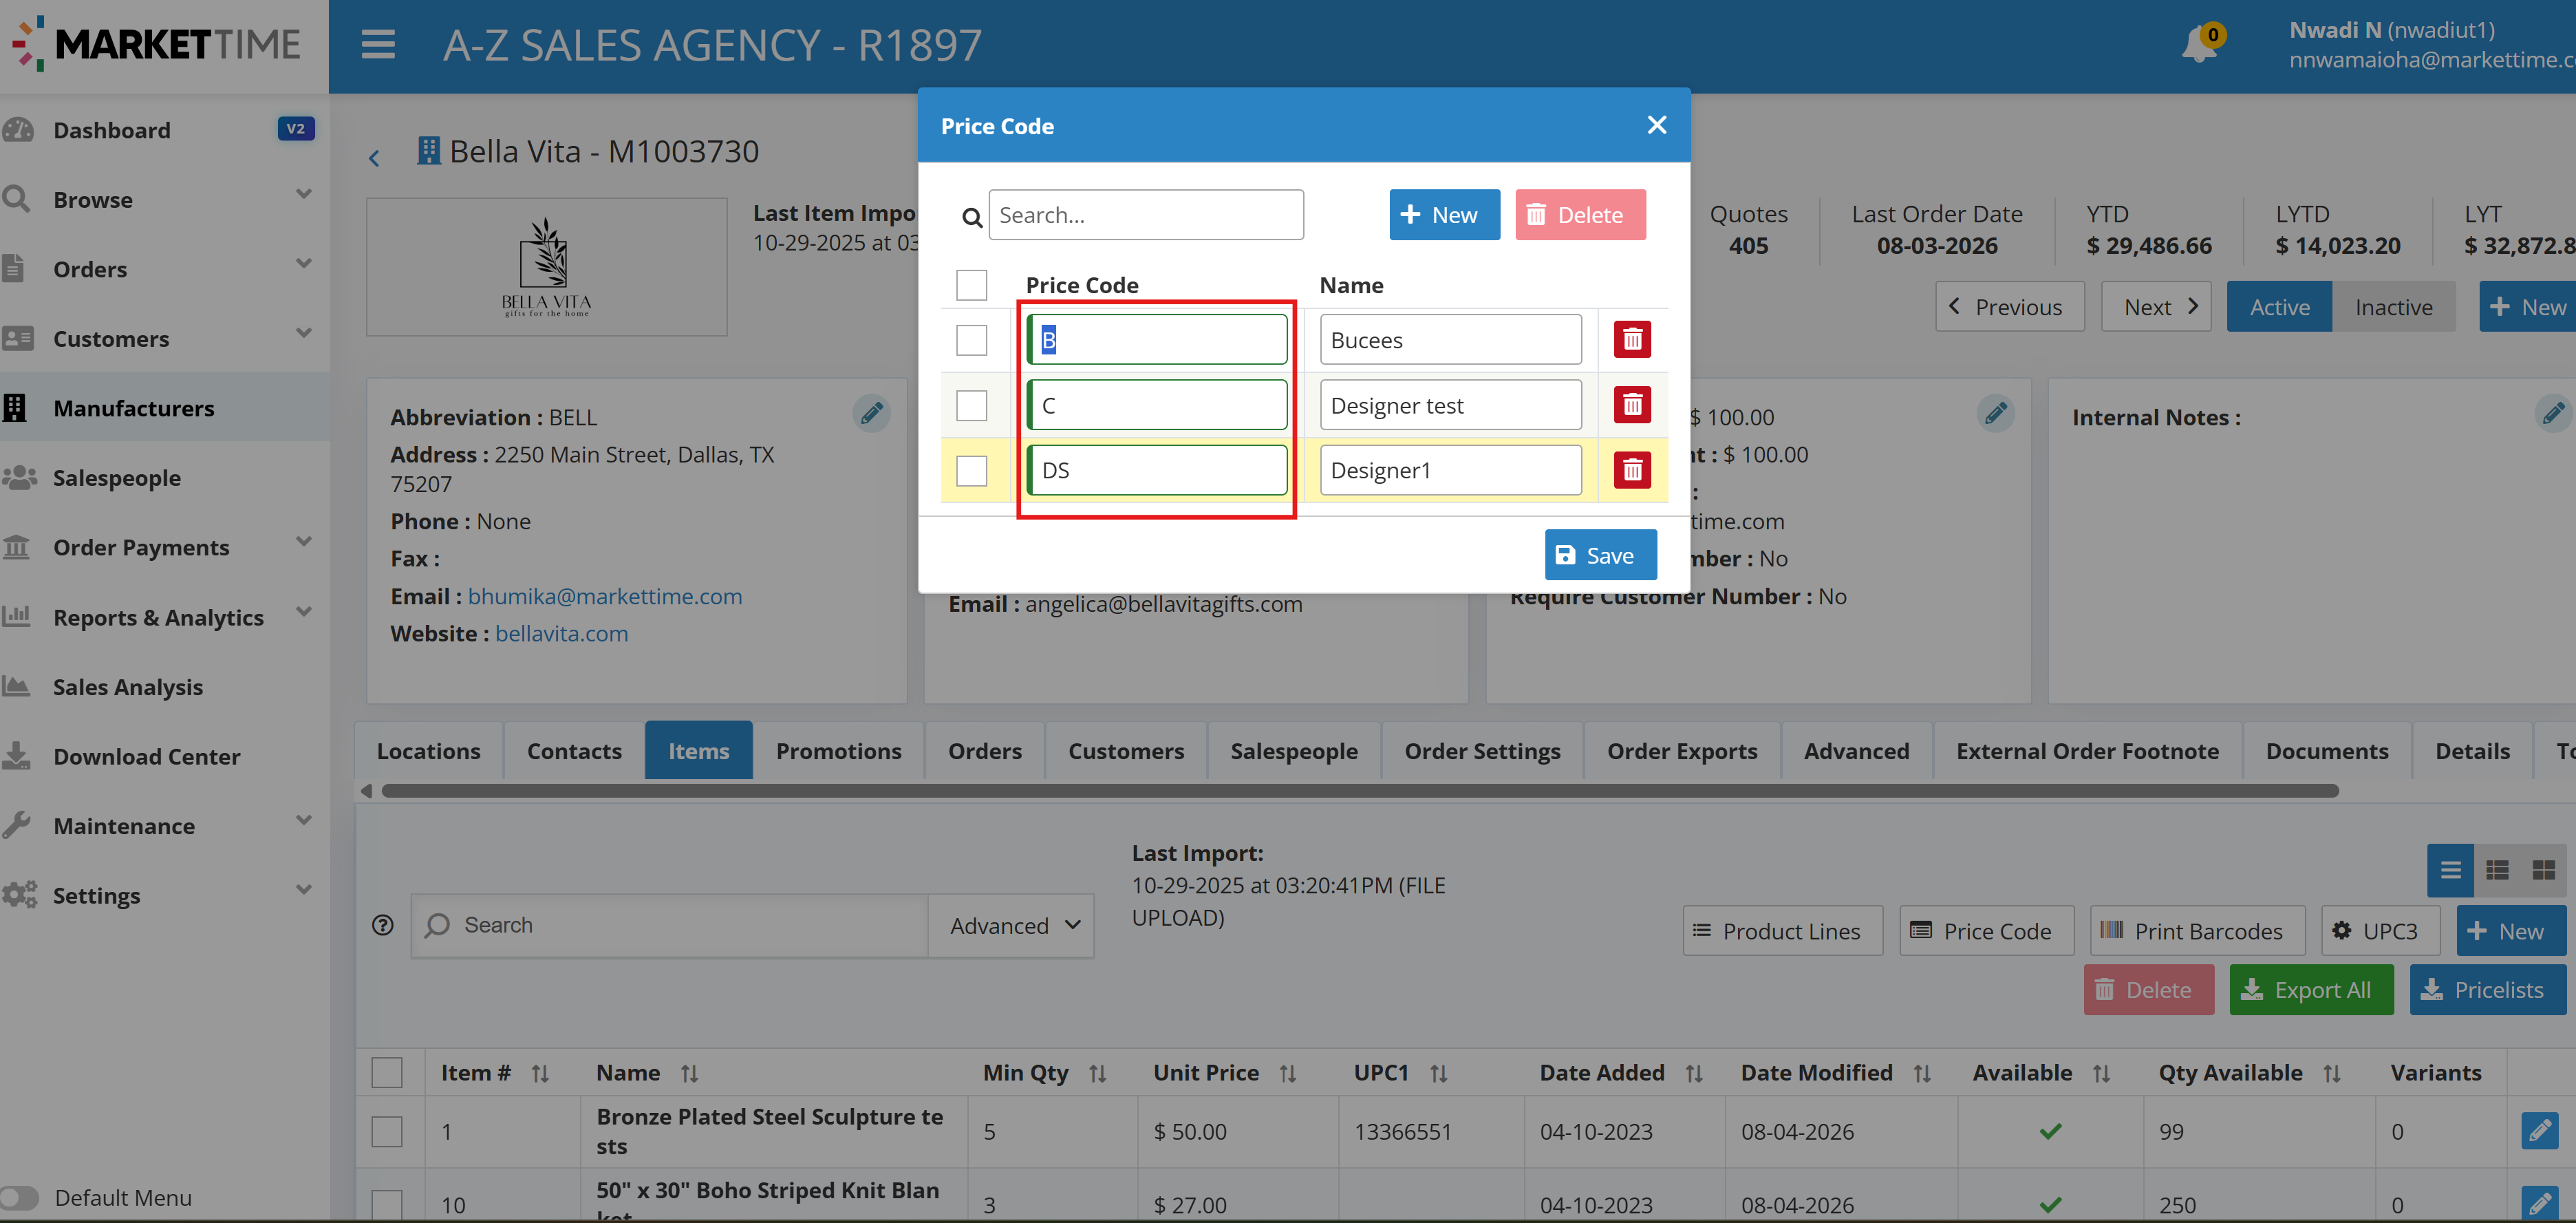Switch to the Promotions tab
Screen dimensions: 2576x1223
click(838, 751)
